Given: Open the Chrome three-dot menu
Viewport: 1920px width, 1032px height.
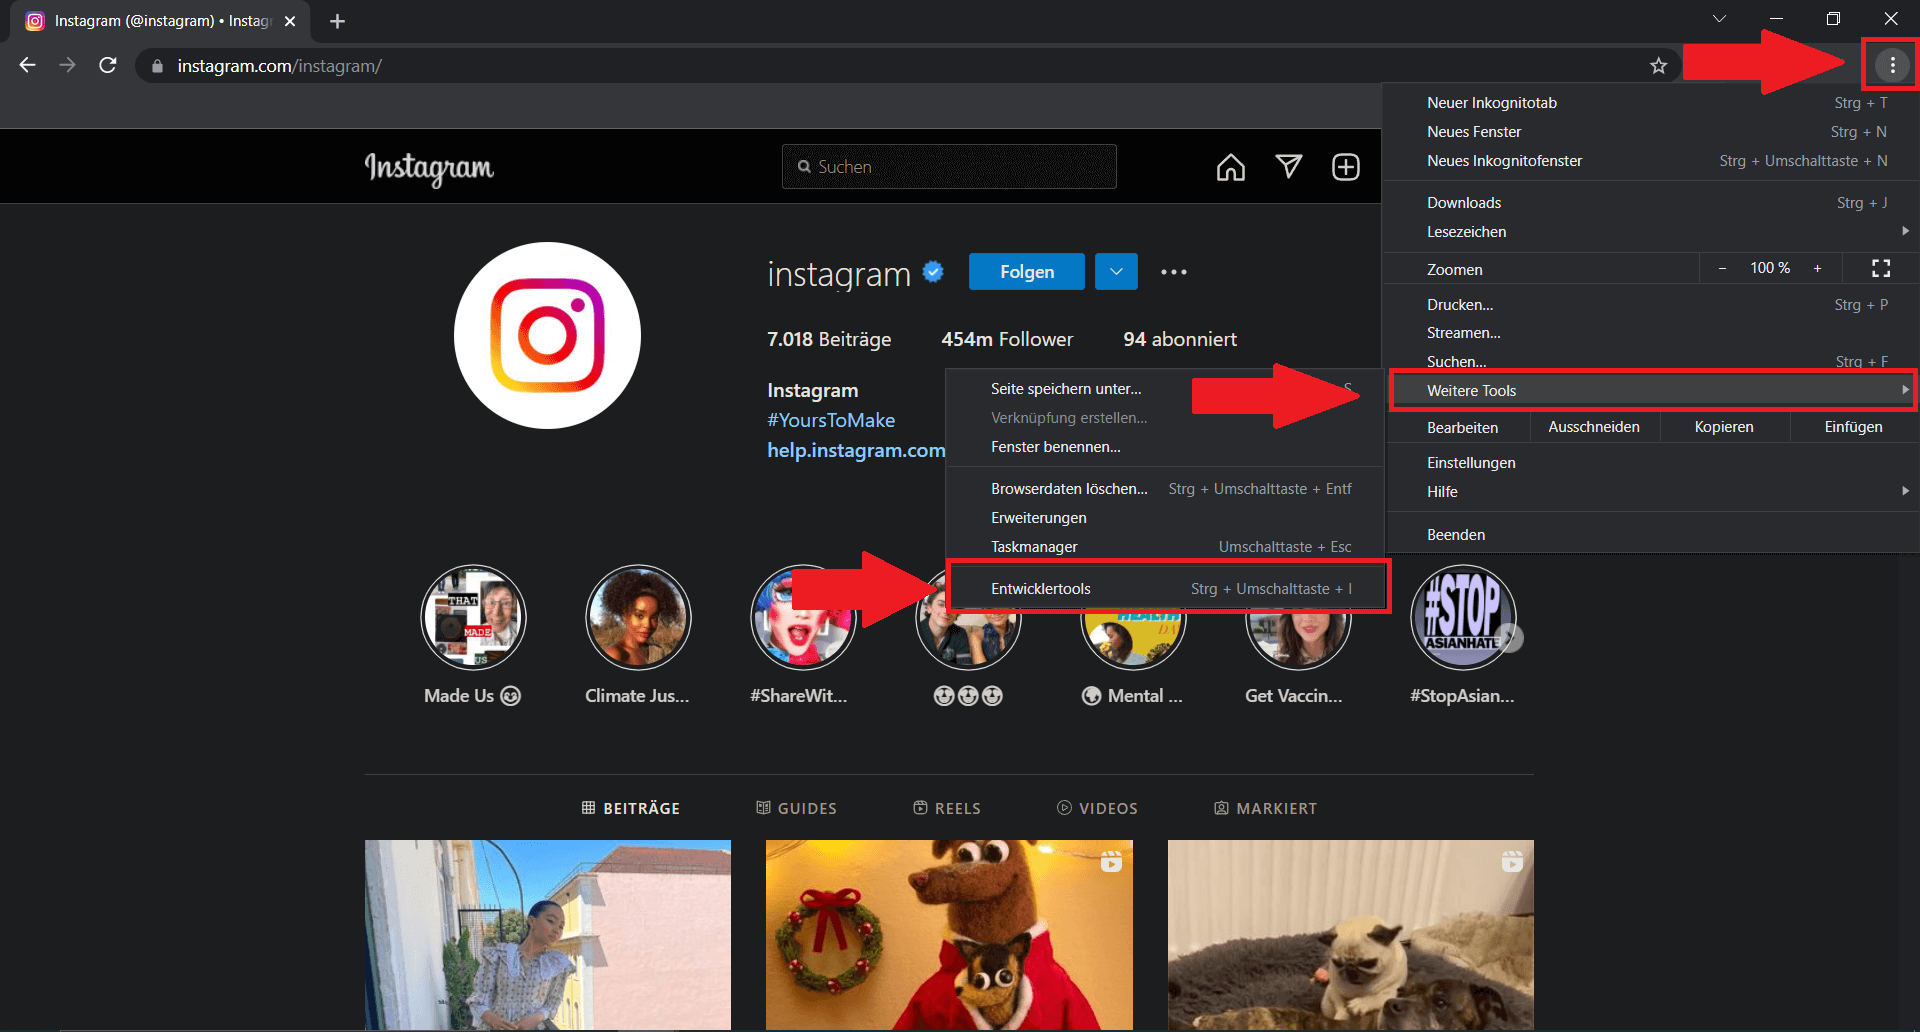Looking at the screenshot, I should pos(1891,66).
